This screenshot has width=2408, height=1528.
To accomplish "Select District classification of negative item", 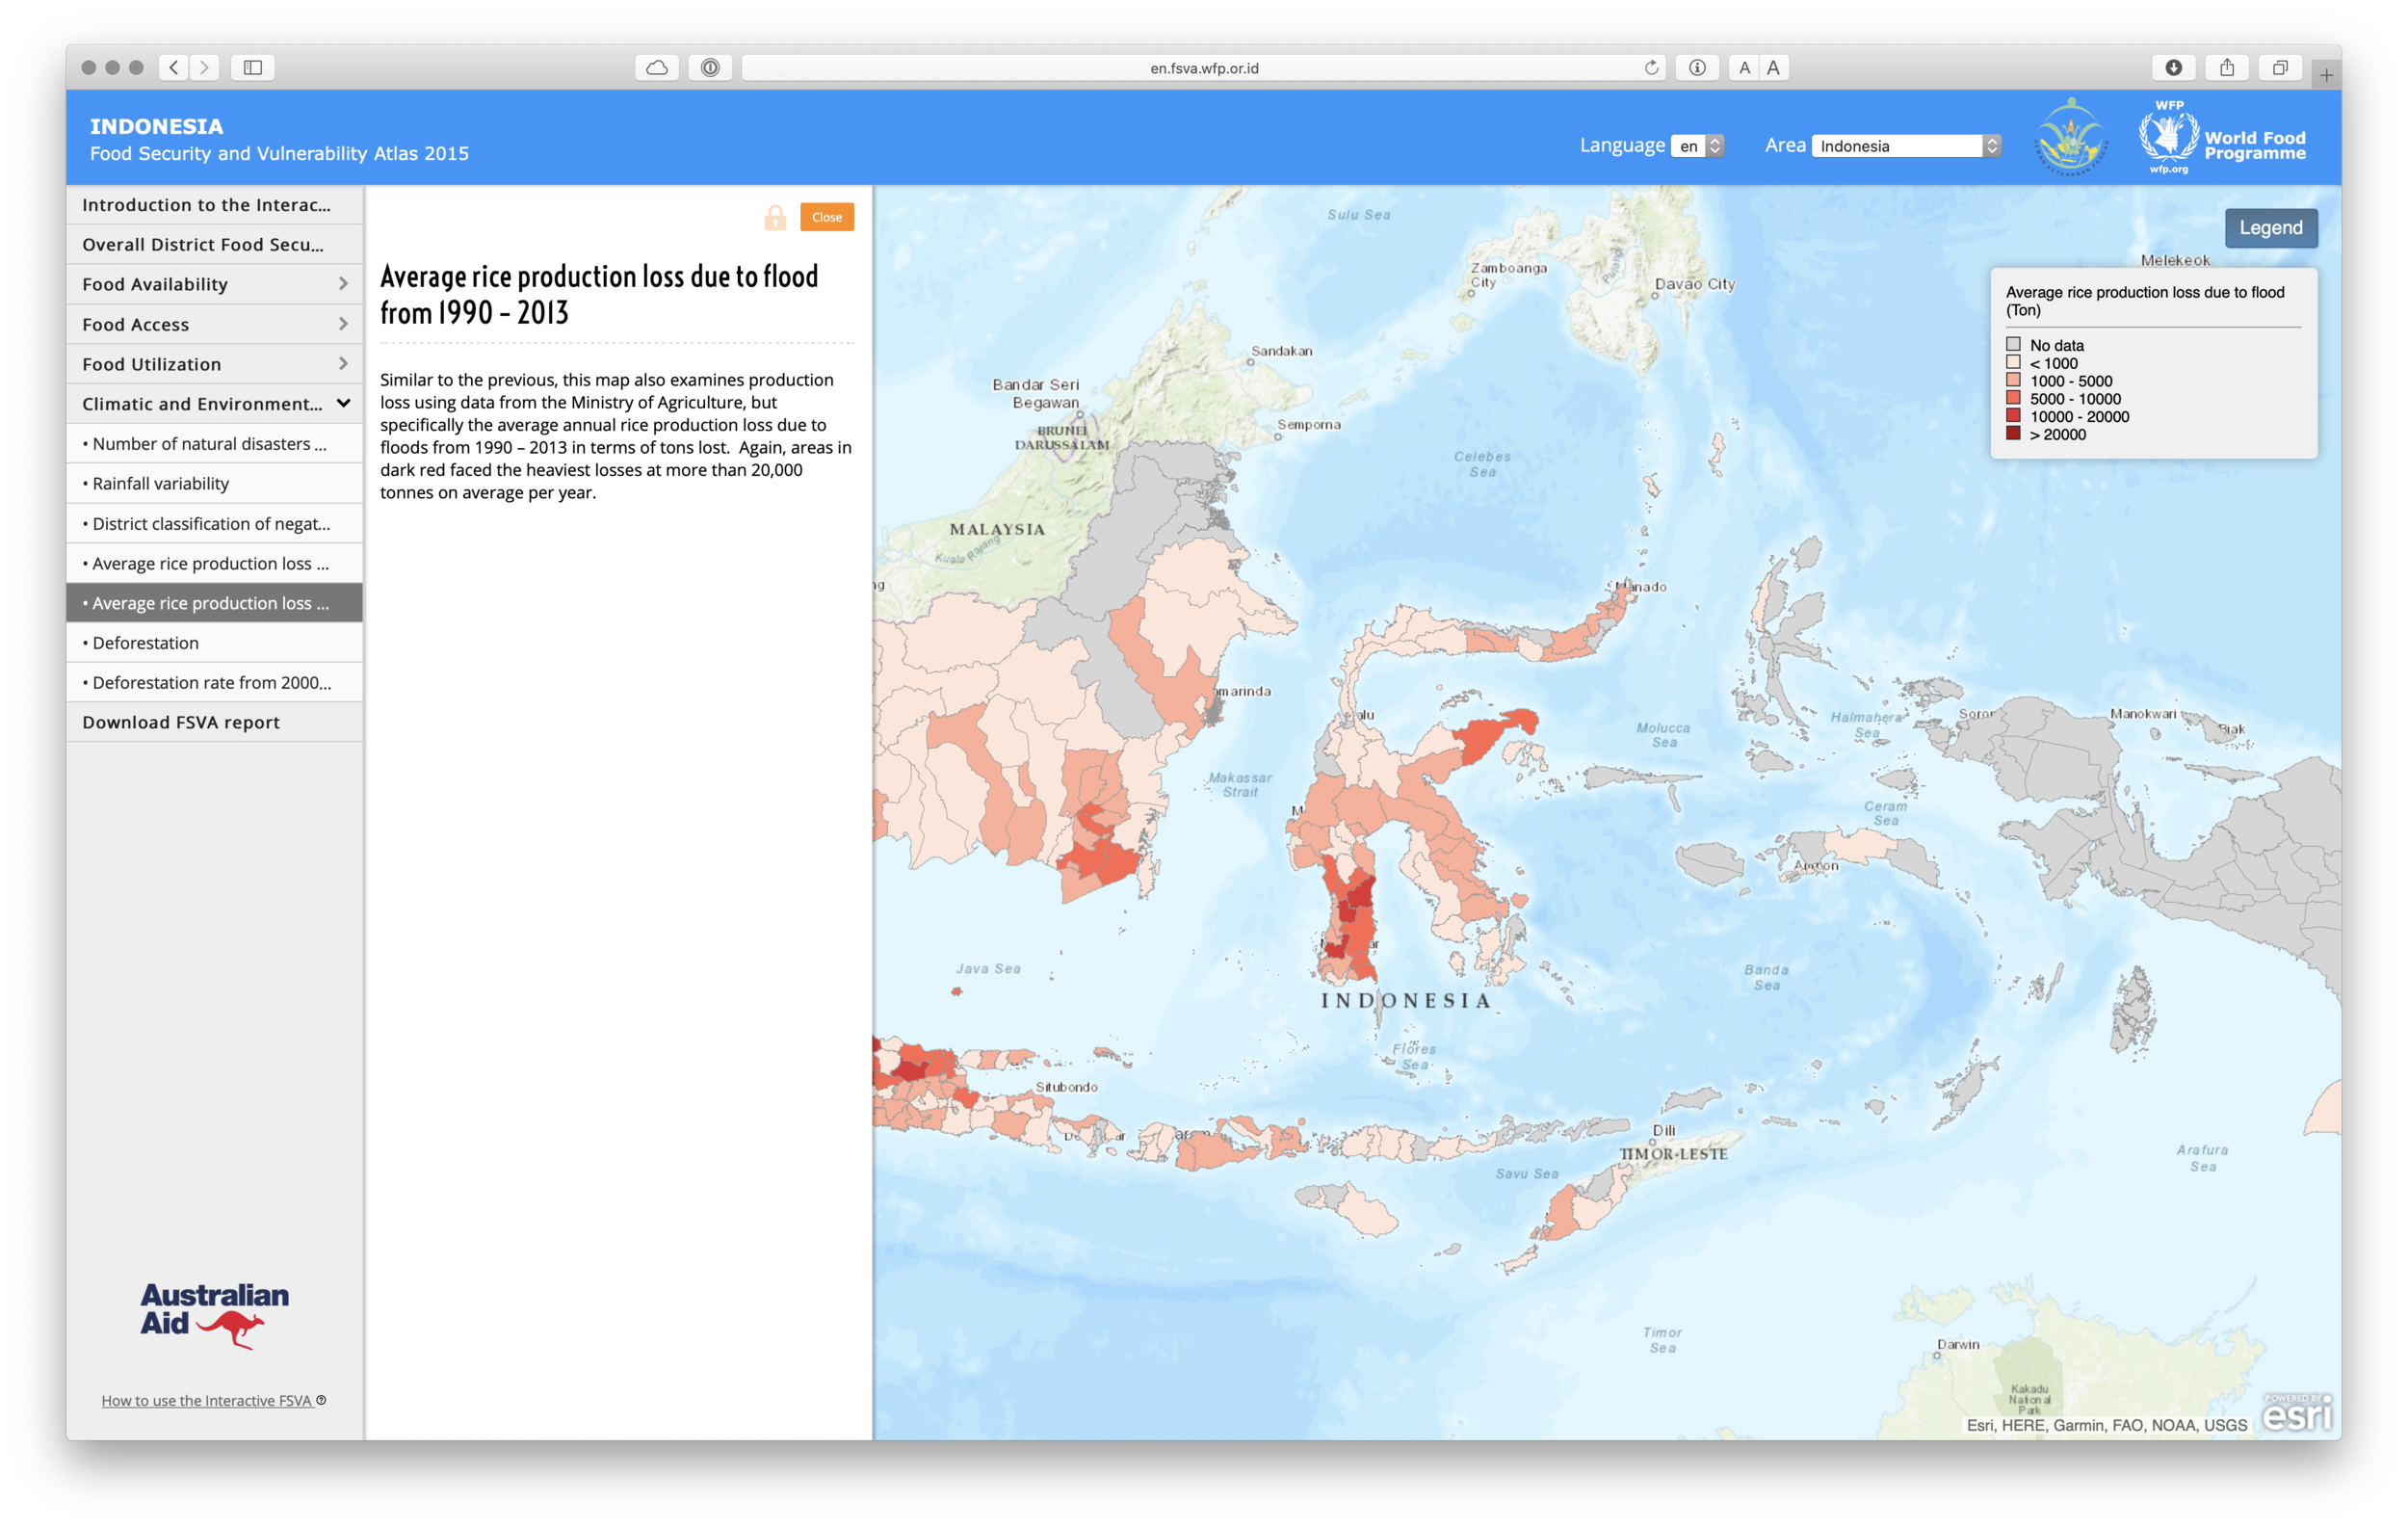I will 214,524.
